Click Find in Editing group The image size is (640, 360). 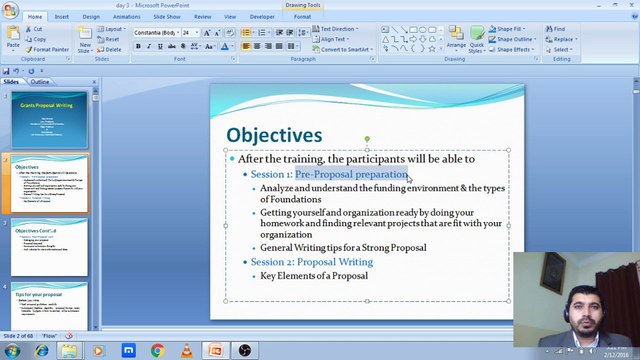(556, 29)
